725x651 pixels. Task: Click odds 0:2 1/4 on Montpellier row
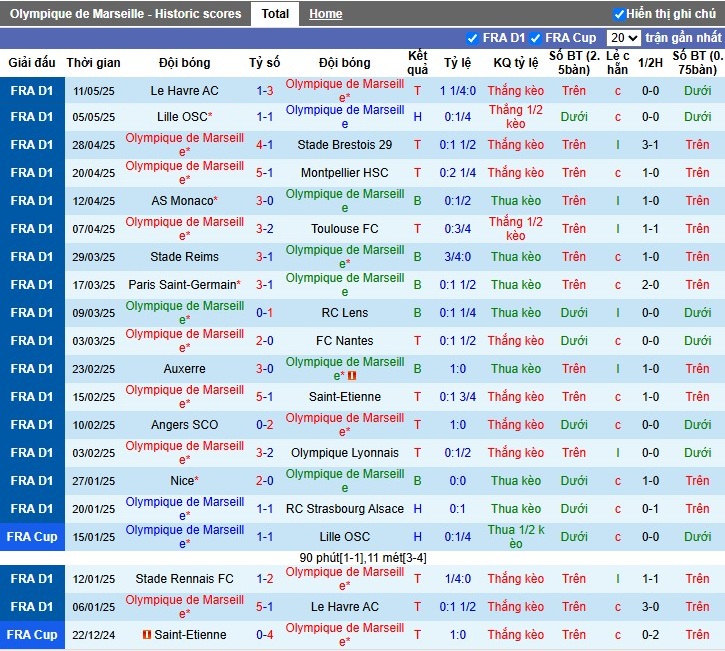(458, 173)
